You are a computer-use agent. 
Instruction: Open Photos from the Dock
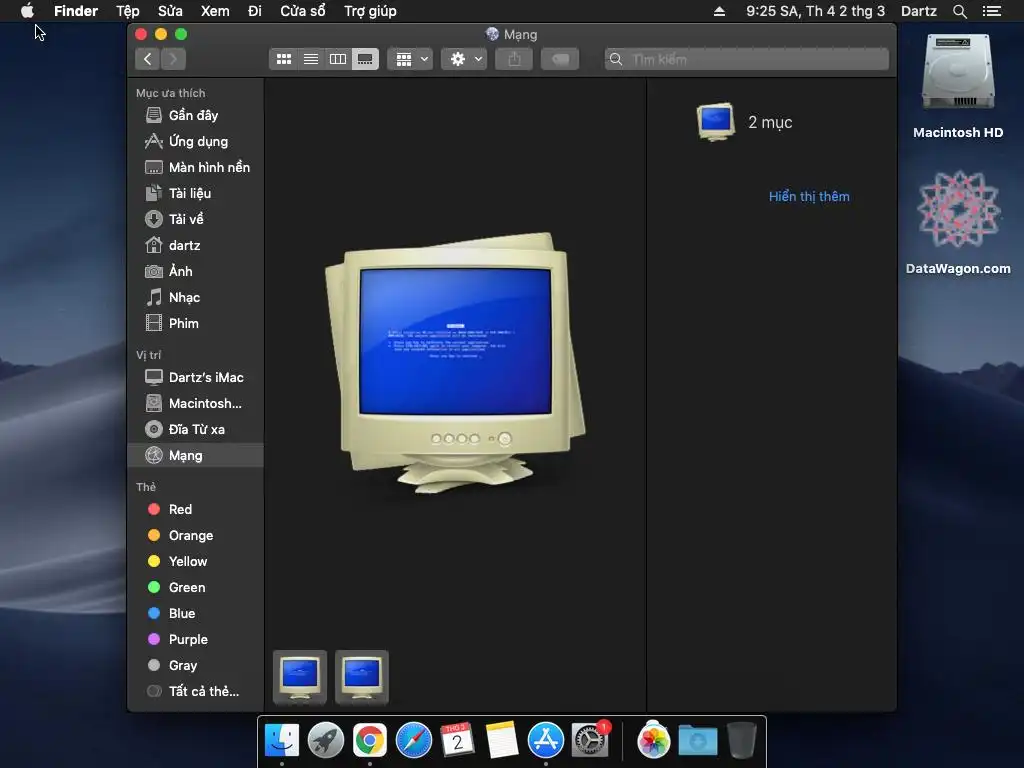coord(654,741)
